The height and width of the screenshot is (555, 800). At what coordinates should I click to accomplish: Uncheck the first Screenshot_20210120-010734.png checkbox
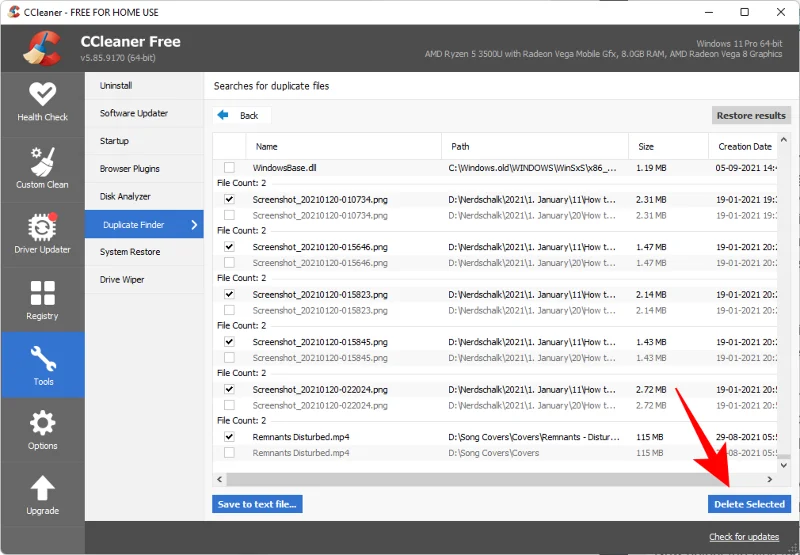click(x=230, y=200)
